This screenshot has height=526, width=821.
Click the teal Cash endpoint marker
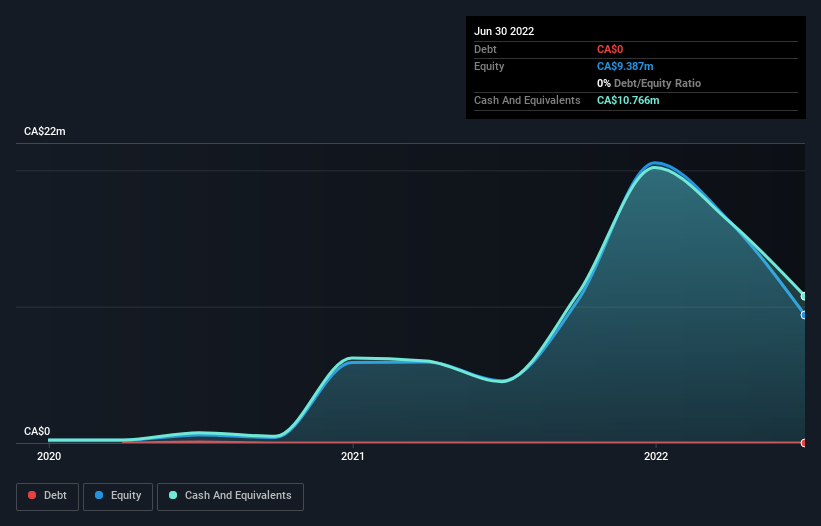tap(804, 296)
